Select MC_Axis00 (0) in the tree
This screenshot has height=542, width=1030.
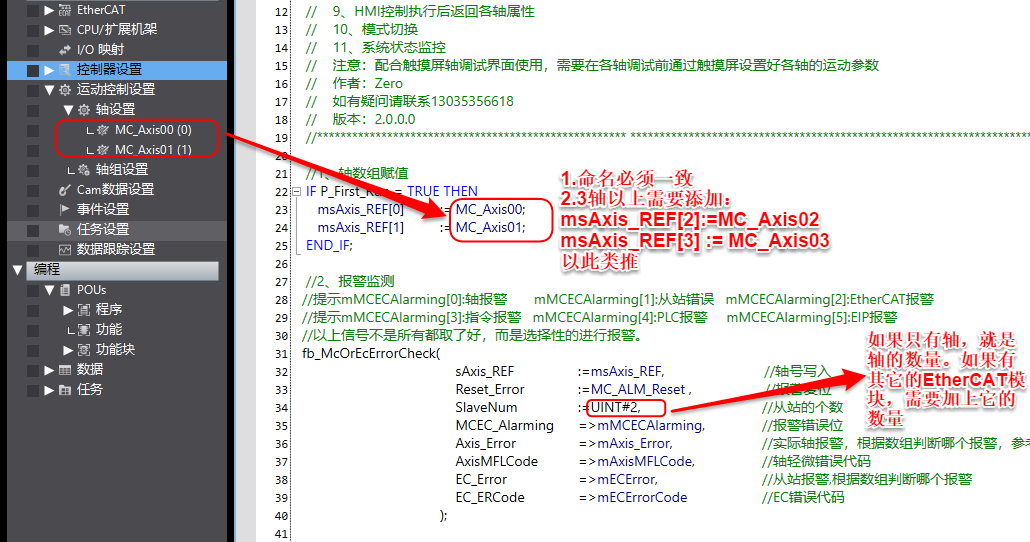point(152,130)
